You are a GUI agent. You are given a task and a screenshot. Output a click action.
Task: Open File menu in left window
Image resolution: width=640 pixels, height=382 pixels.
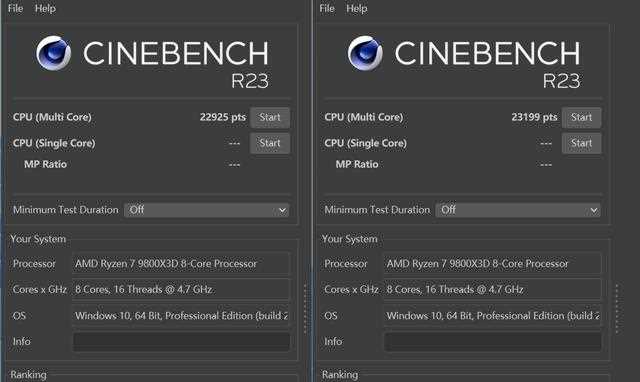click(16, 9)
